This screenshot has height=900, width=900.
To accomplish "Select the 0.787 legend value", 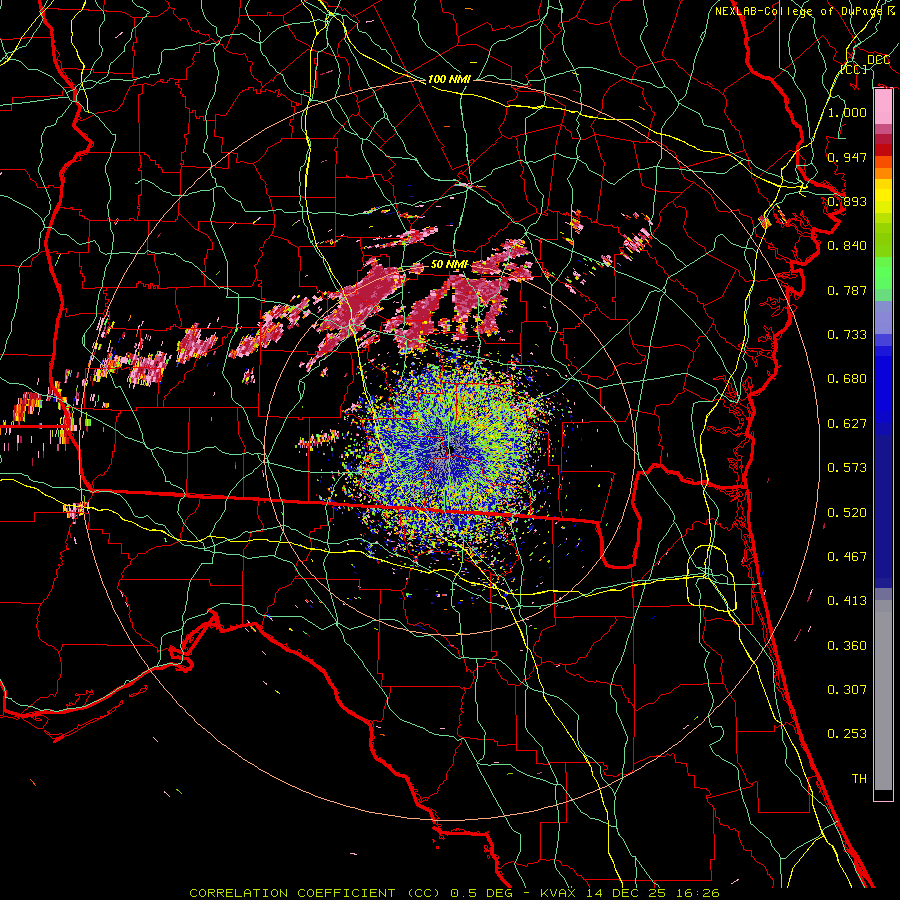I will pyautogui.click(x=847, y=290).
